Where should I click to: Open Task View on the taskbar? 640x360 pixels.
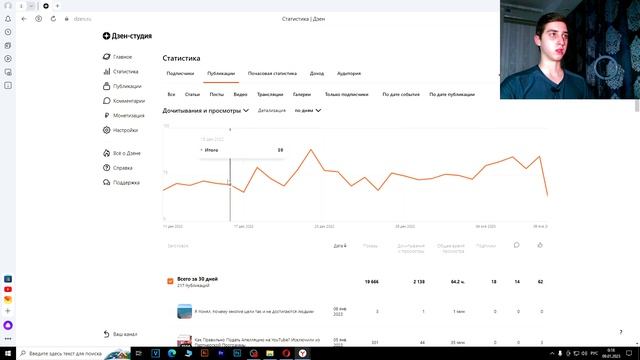click(139, 353)
